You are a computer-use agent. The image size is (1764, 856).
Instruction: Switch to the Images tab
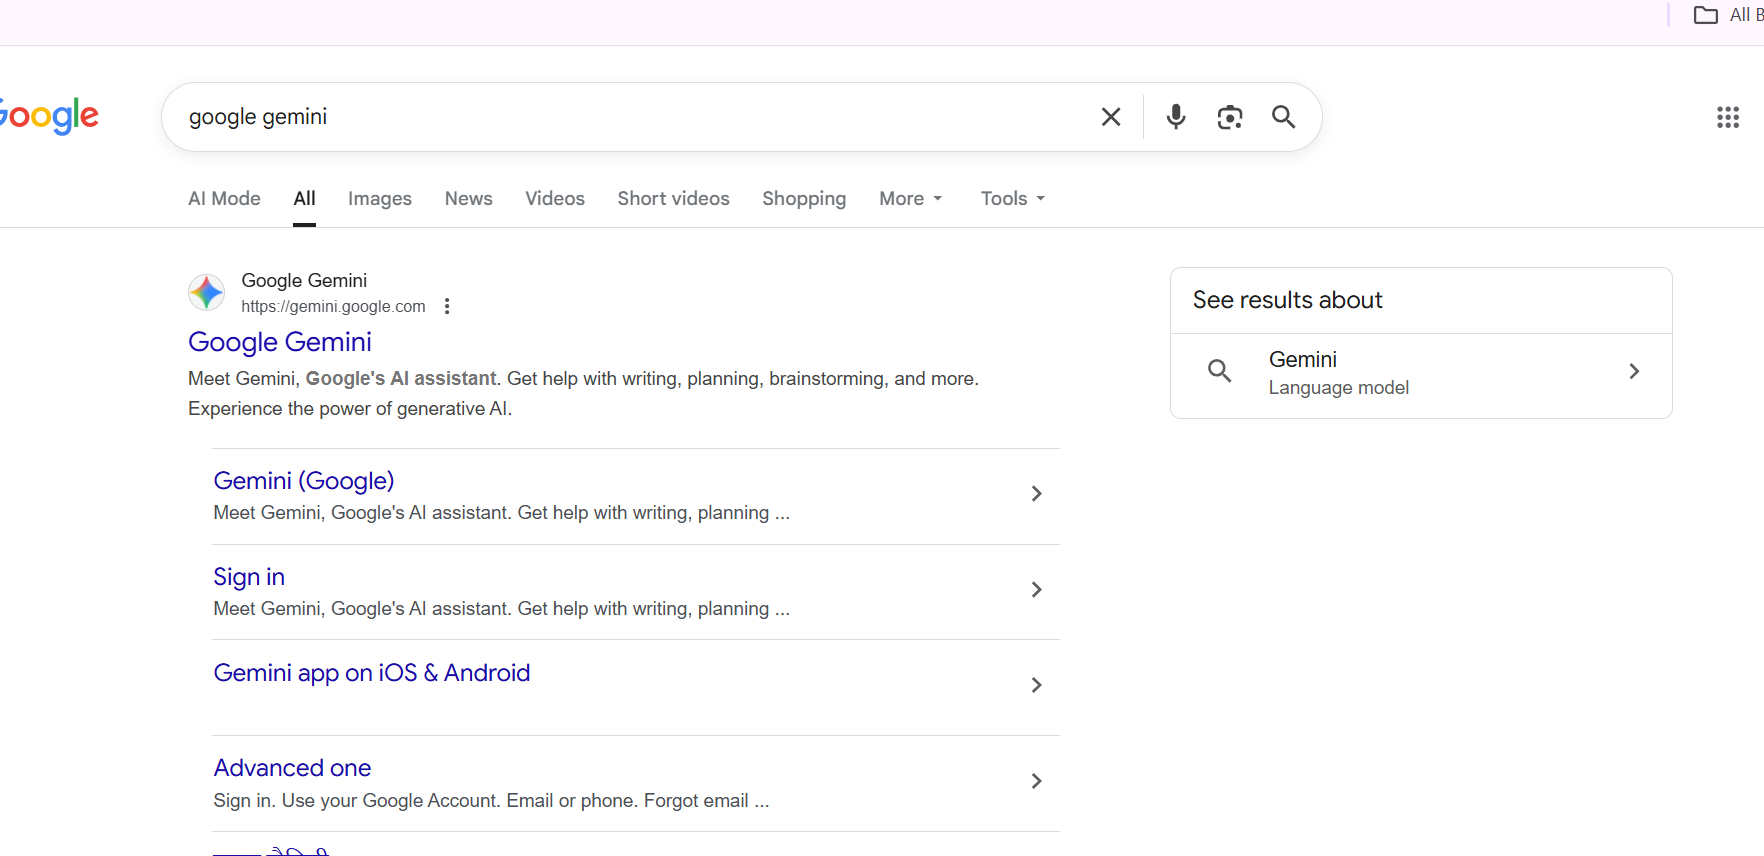tap(379, 199)
